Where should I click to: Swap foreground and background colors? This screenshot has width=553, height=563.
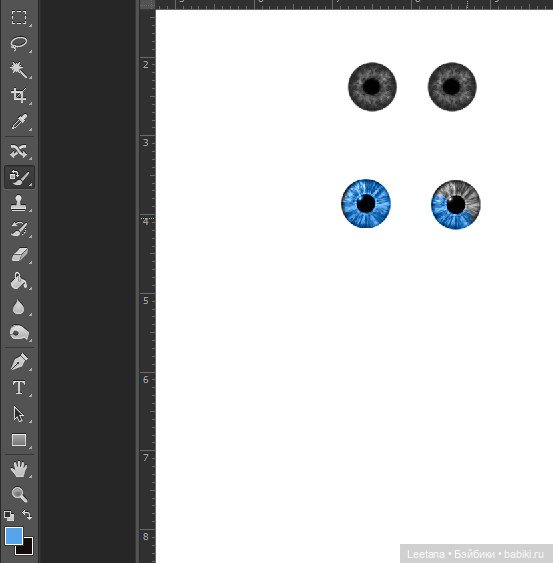click(27, 515)
